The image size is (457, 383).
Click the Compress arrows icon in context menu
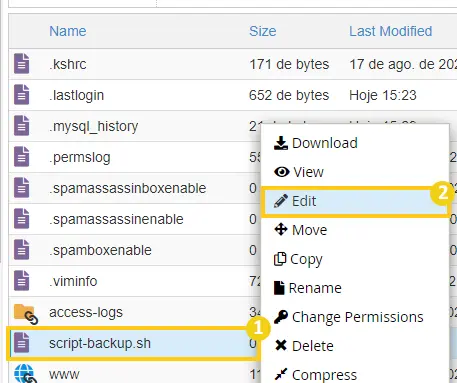click(x=281, y=374)
